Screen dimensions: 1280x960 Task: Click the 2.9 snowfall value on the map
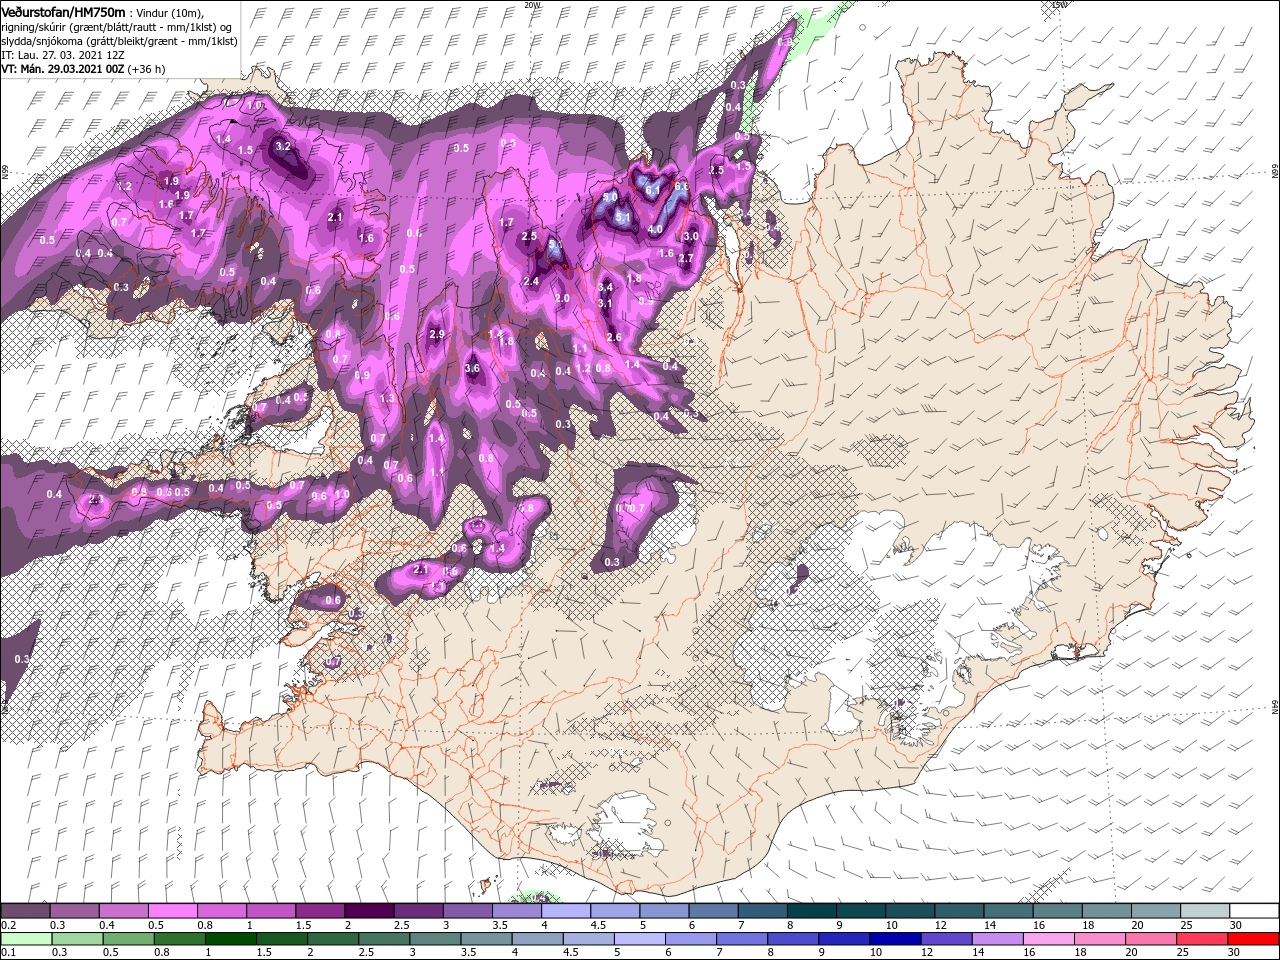(436, 334)
